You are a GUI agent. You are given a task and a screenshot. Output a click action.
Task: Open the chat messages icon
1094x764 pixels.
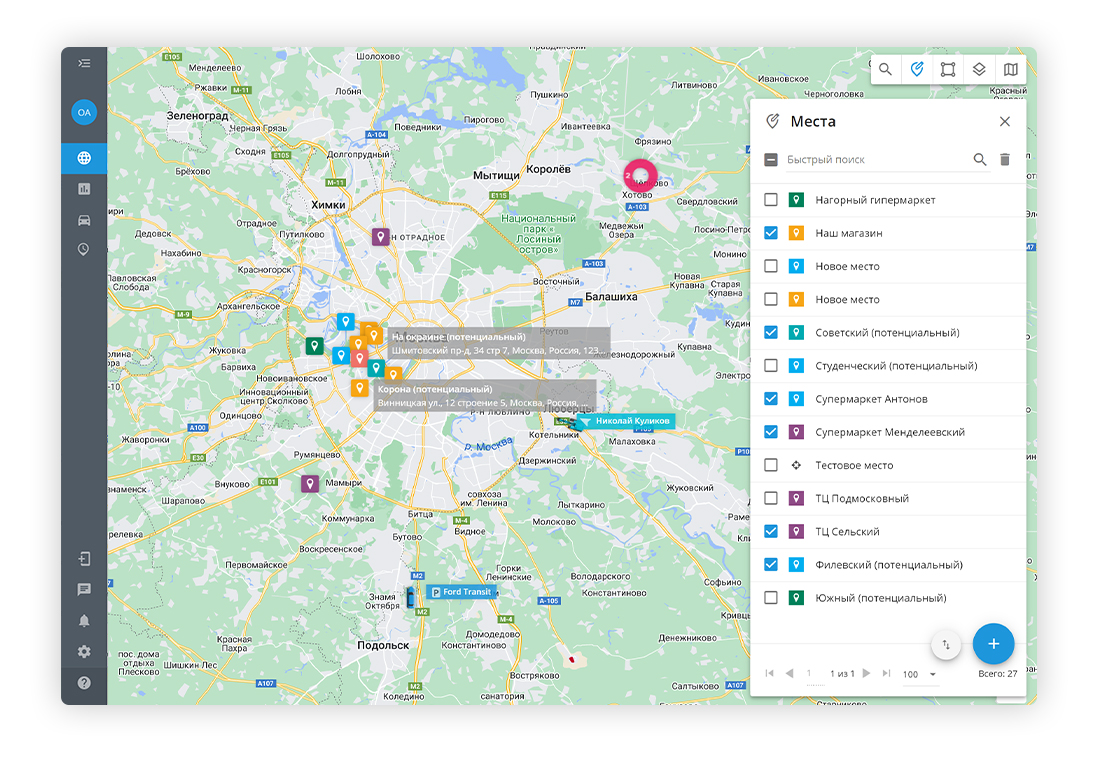tap(84, 590)
